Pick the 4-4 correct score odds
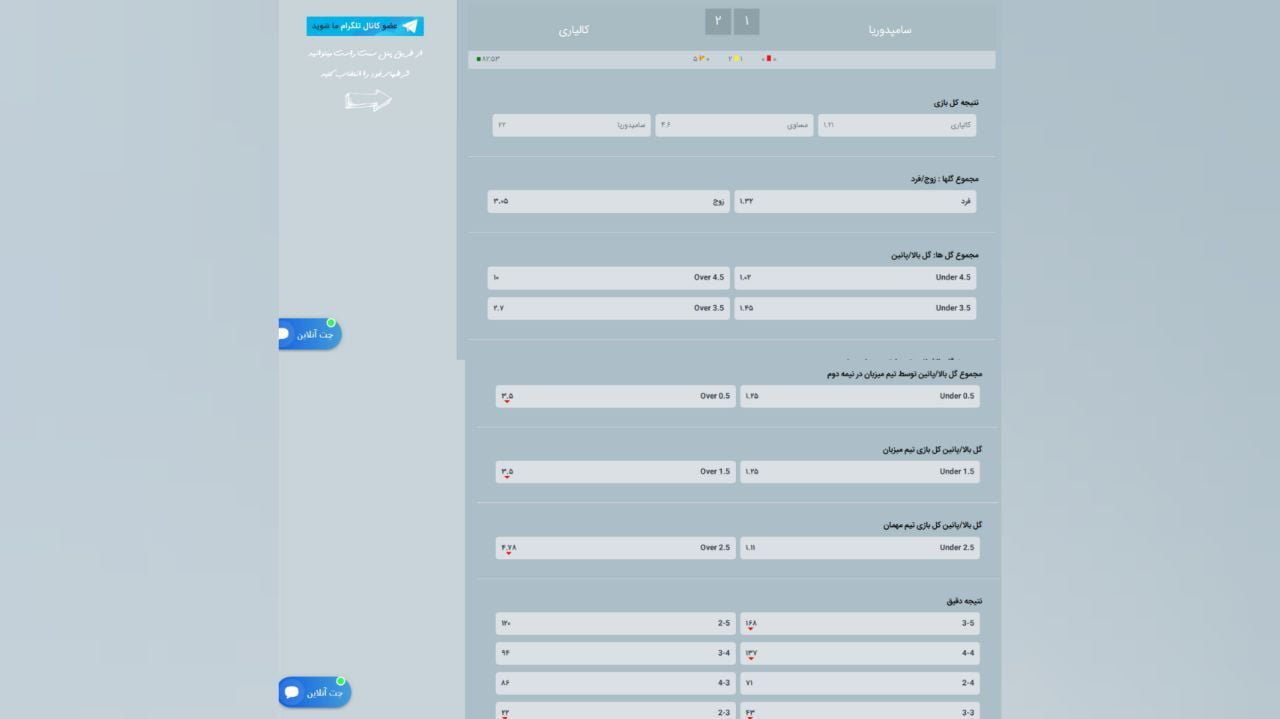1280x719 pixels. click(x=859, y=652)
